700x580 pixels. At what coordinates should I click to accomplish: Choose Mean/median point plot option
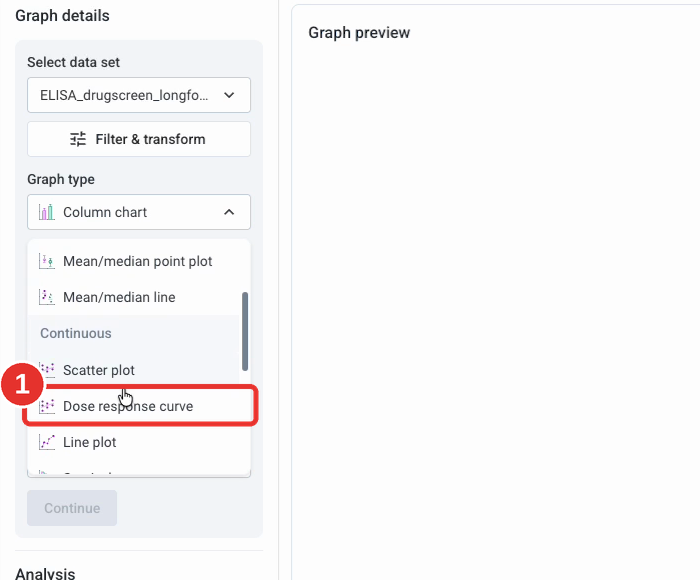(x=133, y=261)
